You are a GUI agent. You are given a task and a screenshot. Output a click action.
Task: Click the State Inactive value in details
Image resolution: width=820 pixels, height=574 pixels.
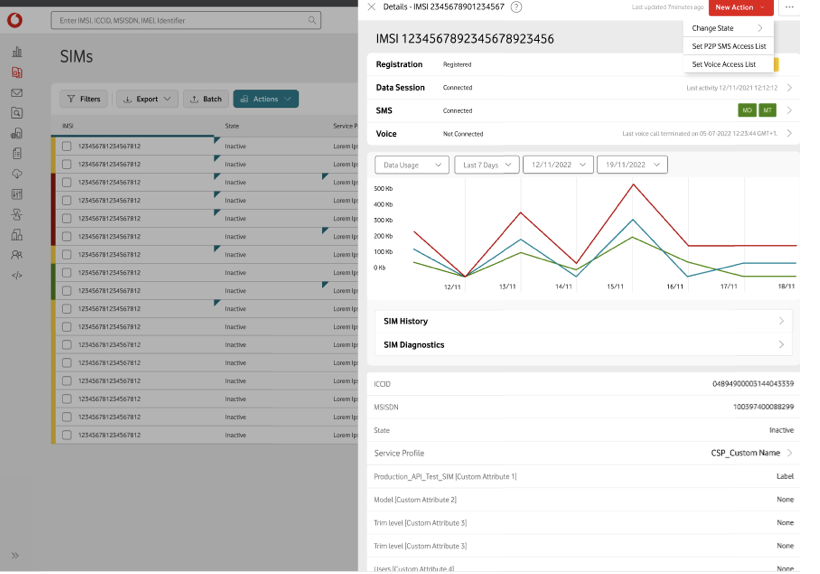pos(781,430)
